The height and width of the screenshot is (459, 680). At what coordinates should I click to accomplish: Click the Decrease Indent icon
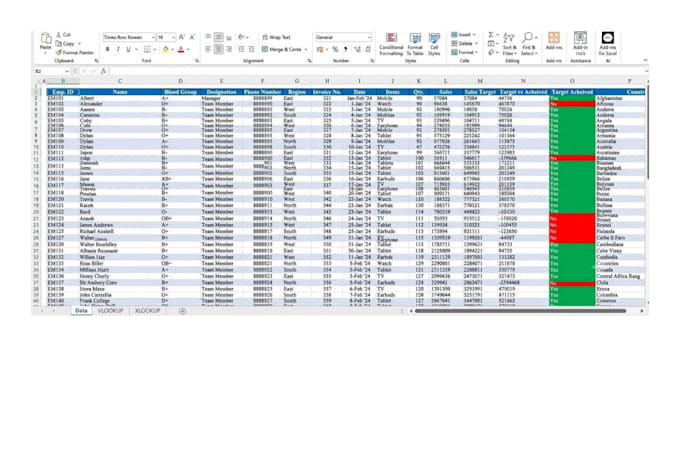point(241,49)
